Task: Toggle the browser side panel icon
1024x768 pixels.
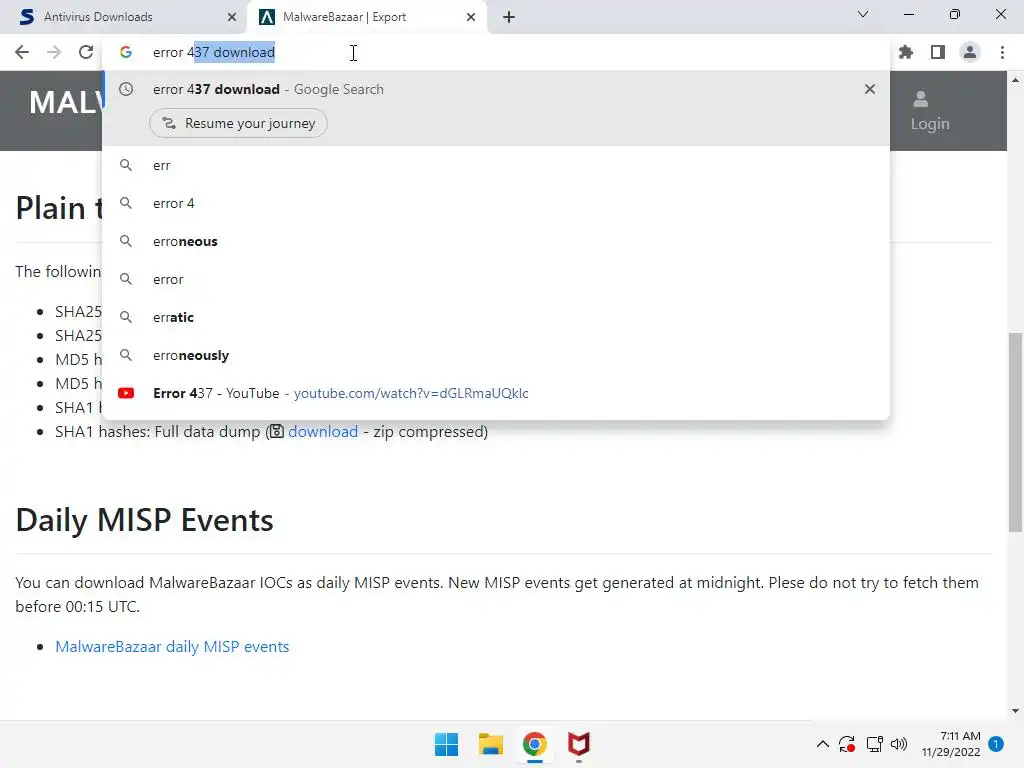Action: pos(938,52)
